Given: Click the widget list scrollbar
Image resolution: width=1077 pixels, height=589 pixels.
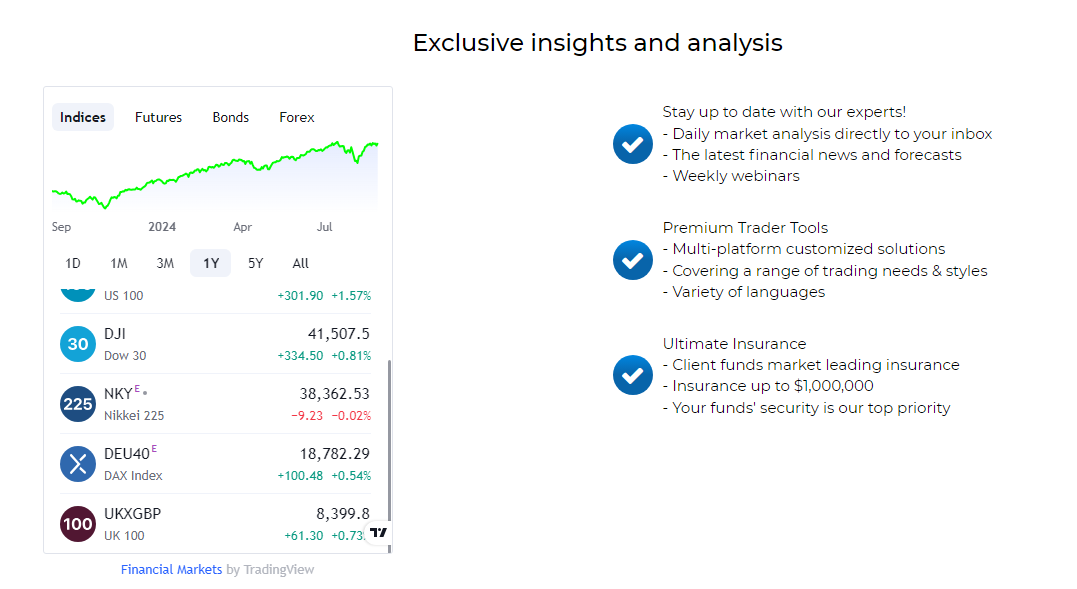Looking at the screenshot, I should (x=390, y=440).
